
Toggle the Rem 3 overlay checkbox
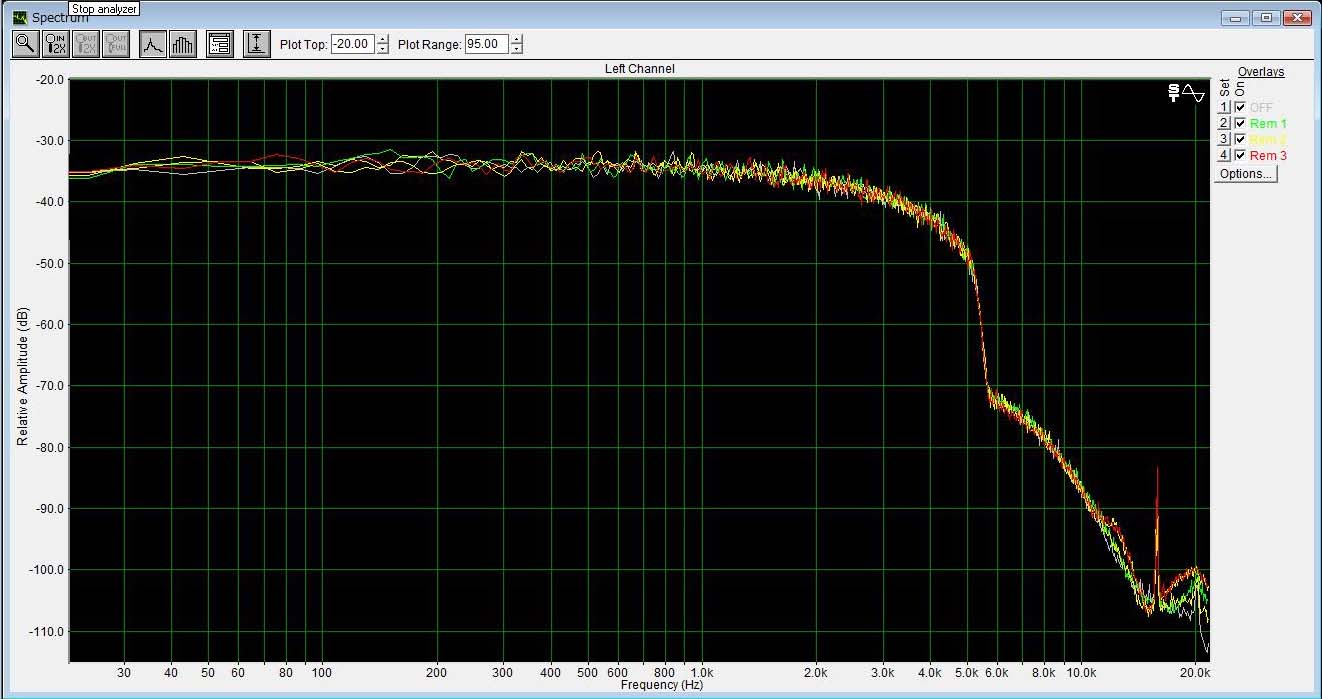click(x=1240, y=155)
